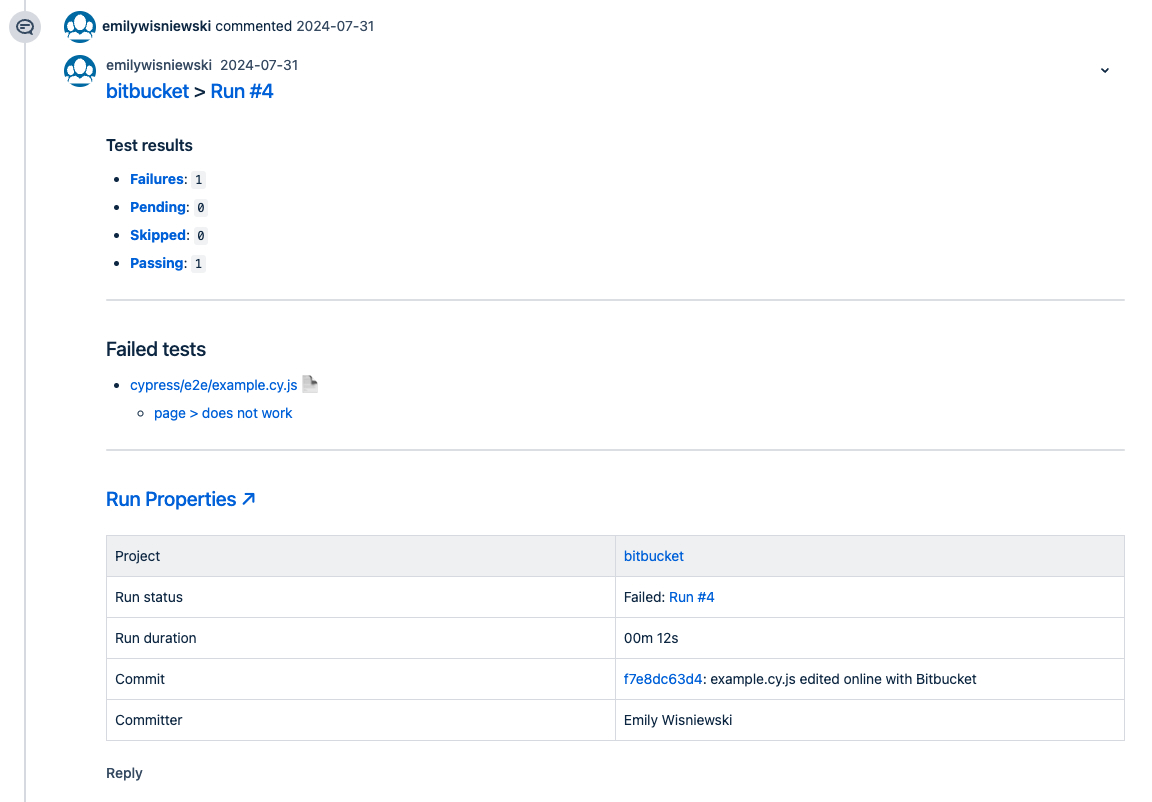Viewport: 1152px width, 802px height.
Task: Open the Failures link
Action: (x=157, y=179)
